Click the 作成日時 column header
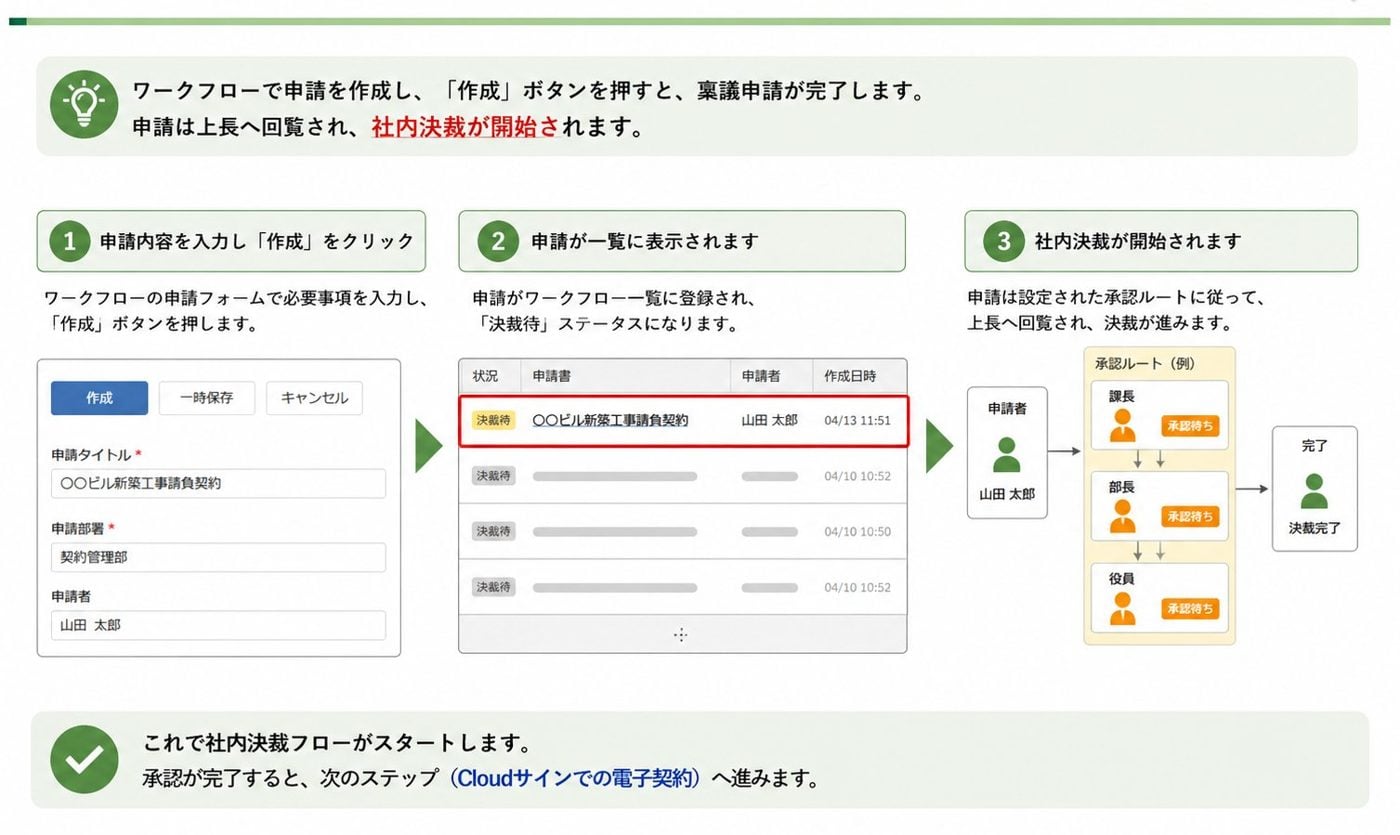This screenshot has width=1400, height=835. coord(850,377)
